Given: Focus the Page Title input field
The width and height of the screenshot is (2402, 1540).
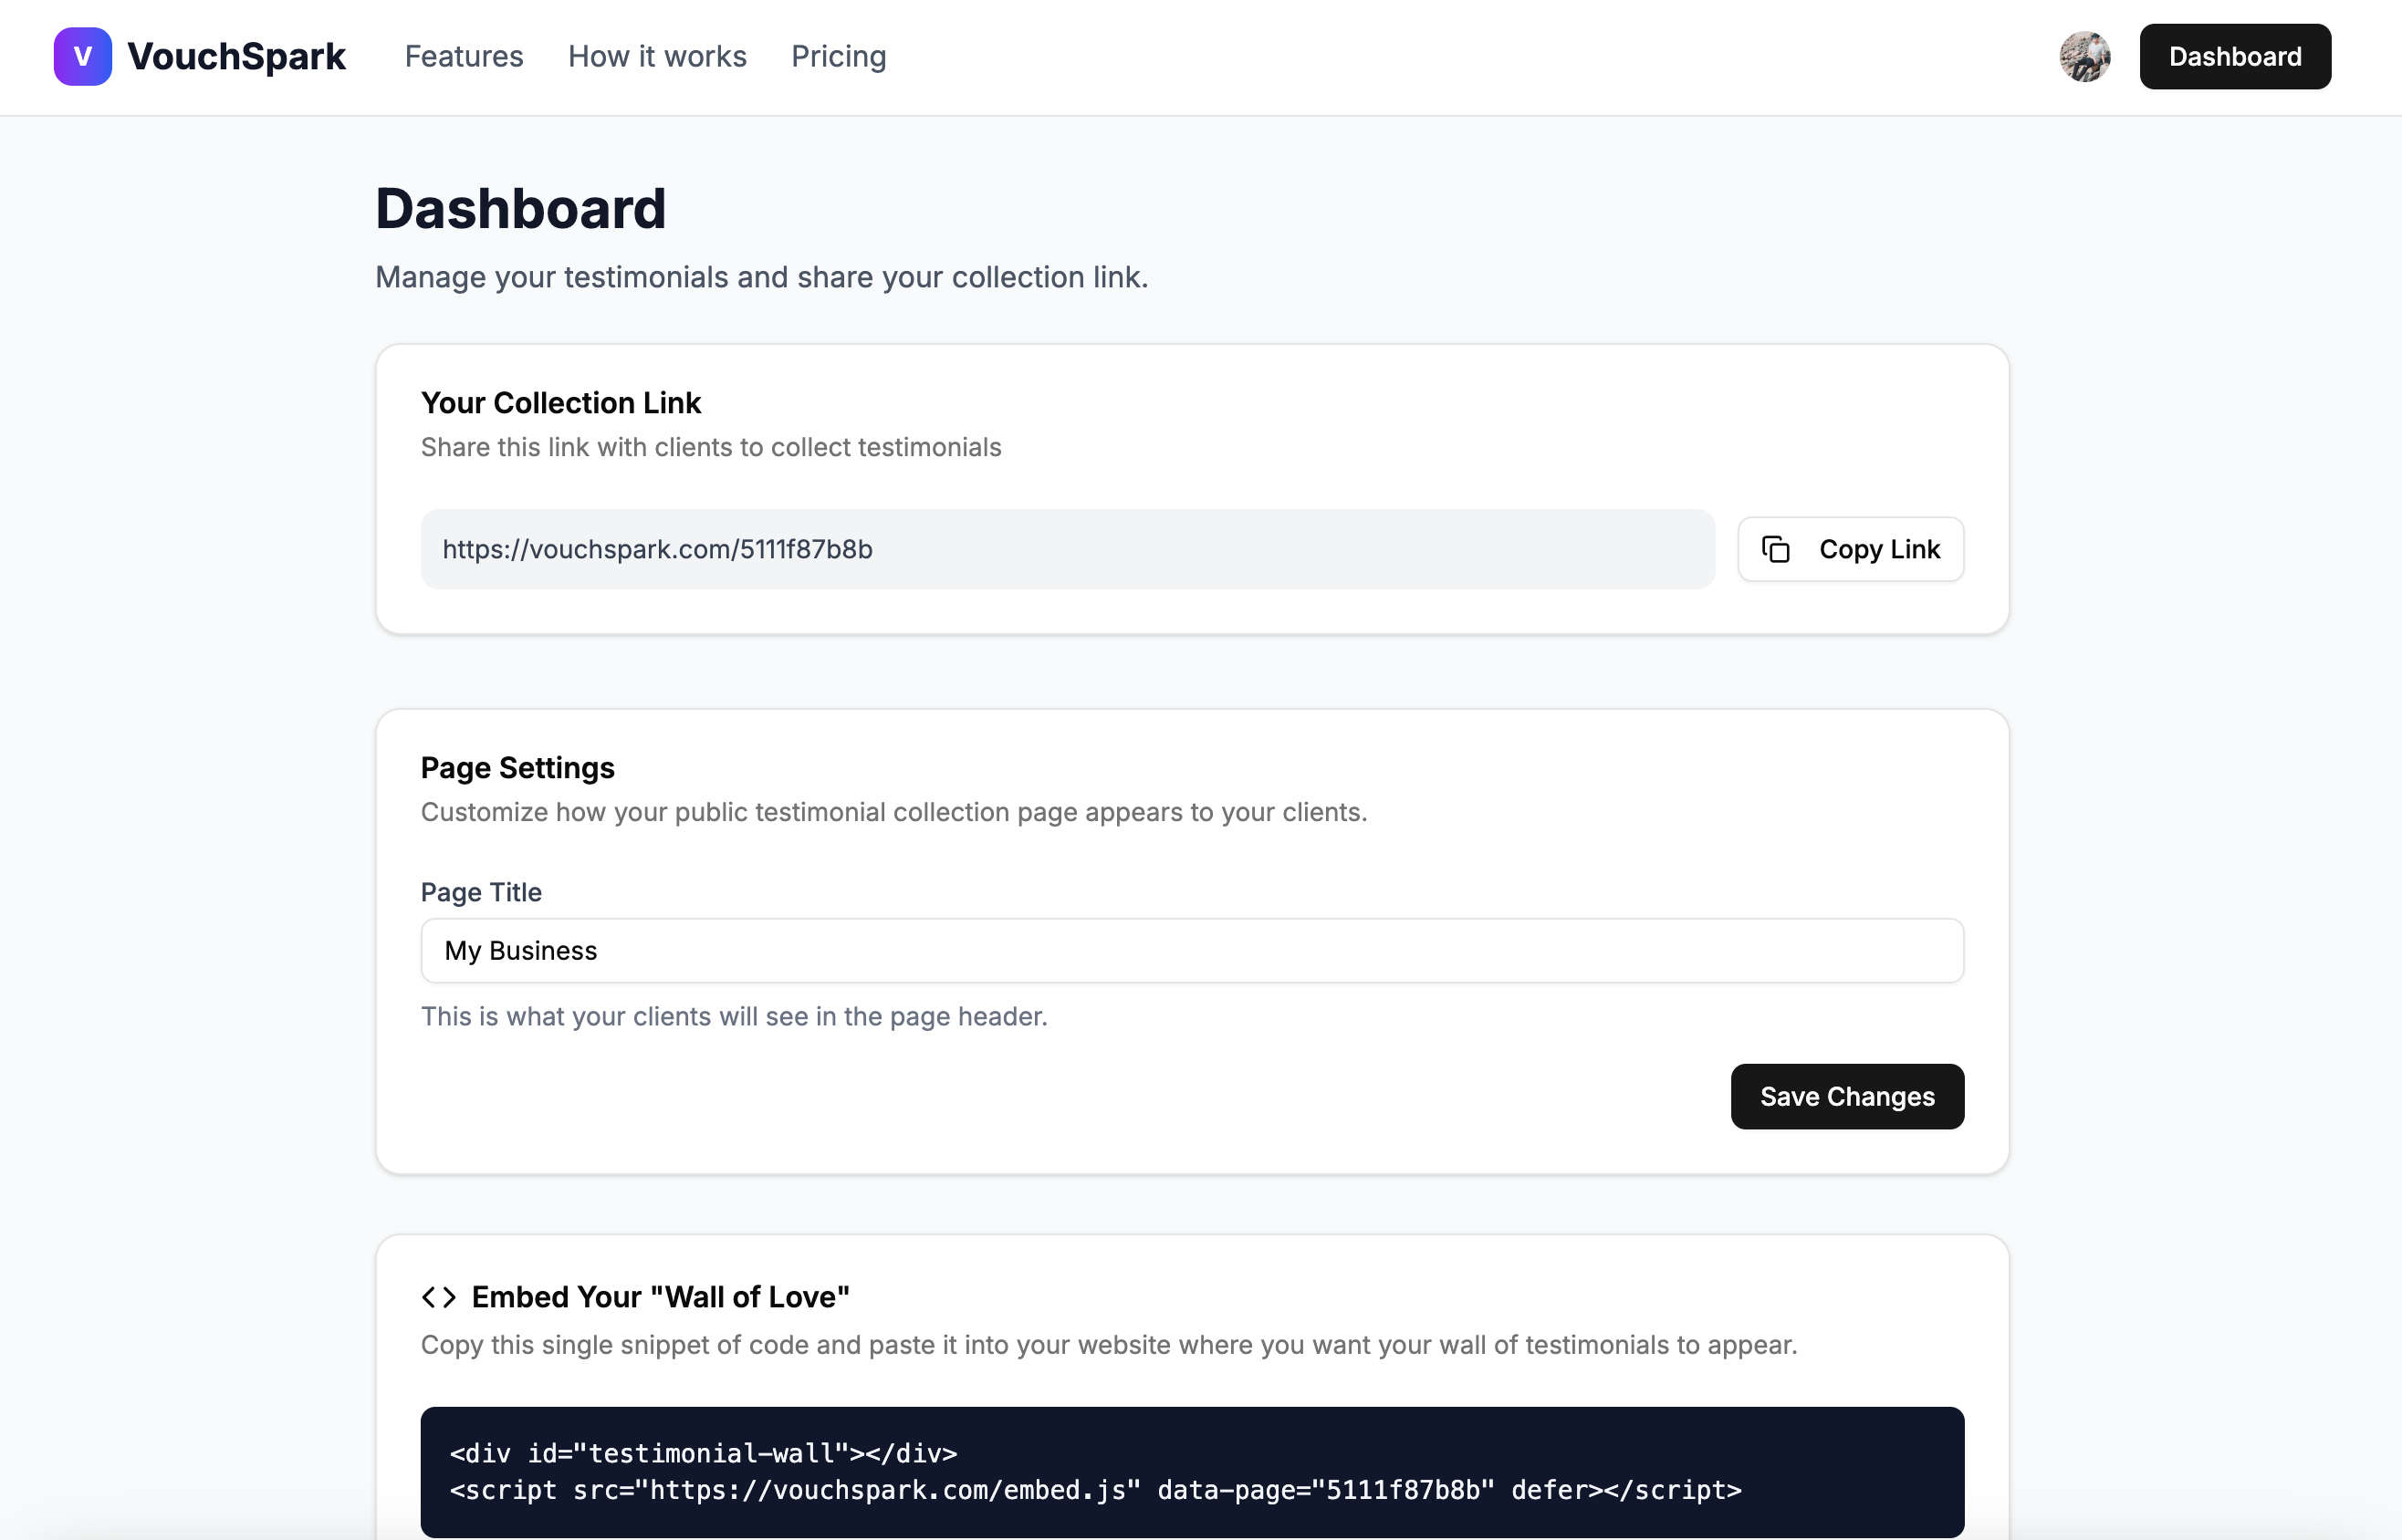Looking at the screenshot, I should tap(1191, 950).
